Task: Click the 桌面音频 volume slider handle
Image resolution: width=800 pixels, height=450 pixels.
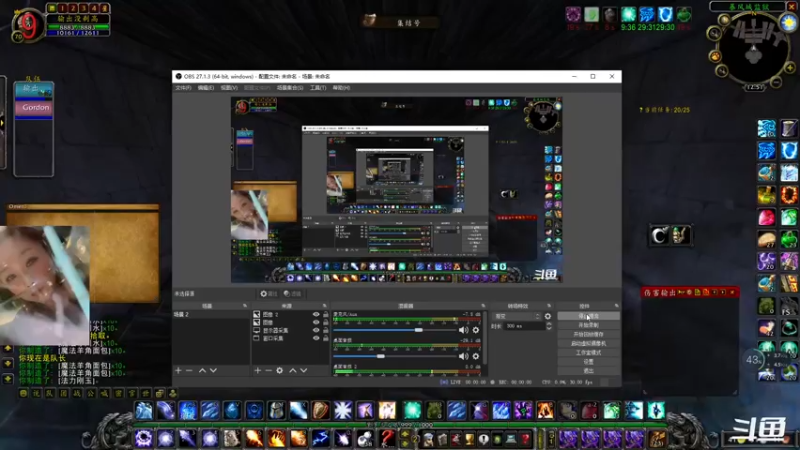Action: [x=381, y=356]
